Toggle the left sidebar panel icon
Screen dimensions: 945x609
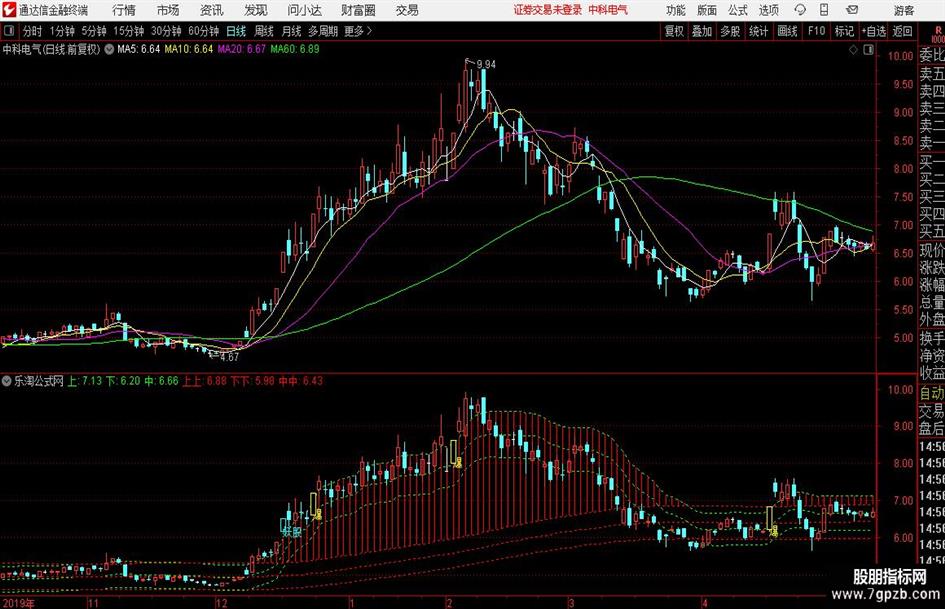pos(8,31)
